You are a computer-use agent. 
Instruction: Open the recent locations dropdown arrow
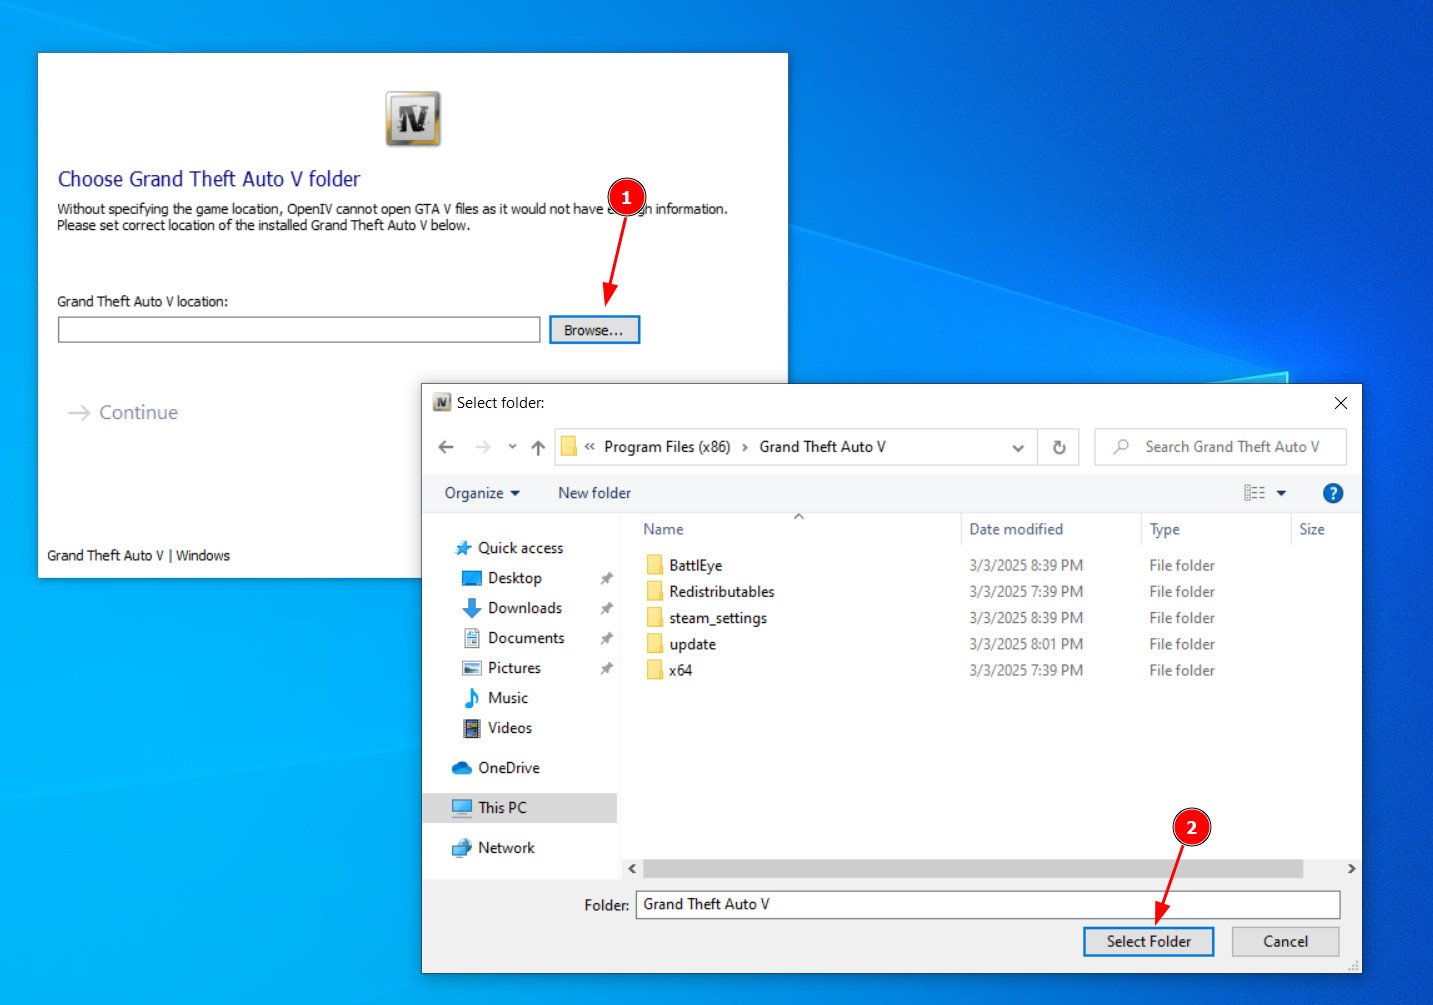pos(512,447)
